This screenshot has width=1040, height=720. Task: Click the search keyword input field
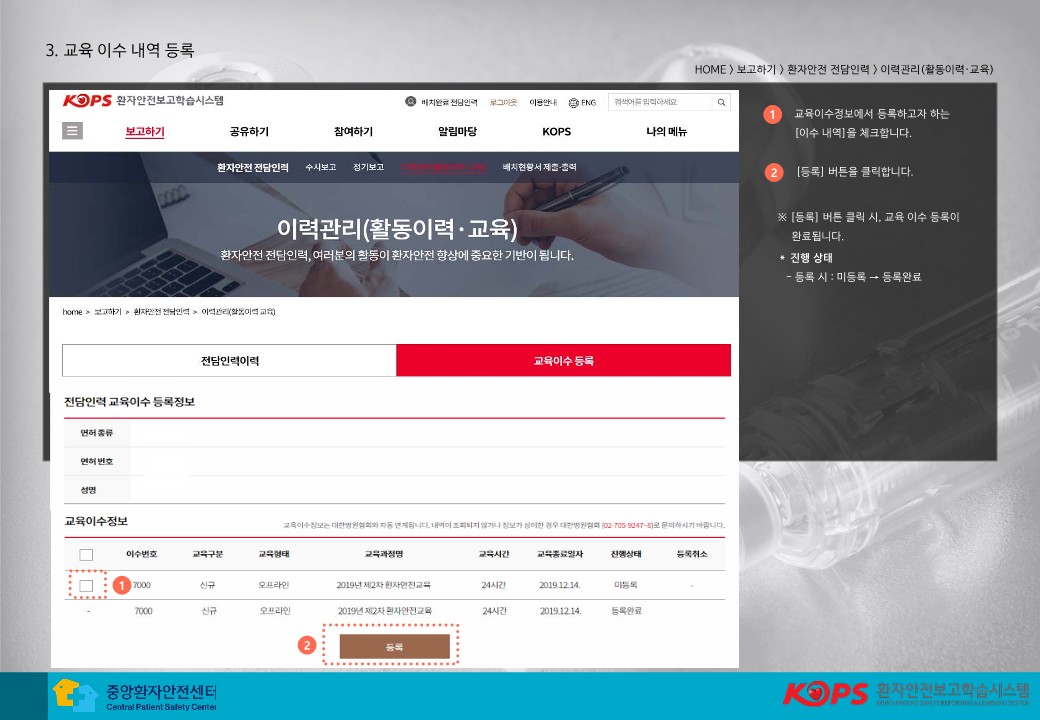pyautogui.click(x=660, y=102)
